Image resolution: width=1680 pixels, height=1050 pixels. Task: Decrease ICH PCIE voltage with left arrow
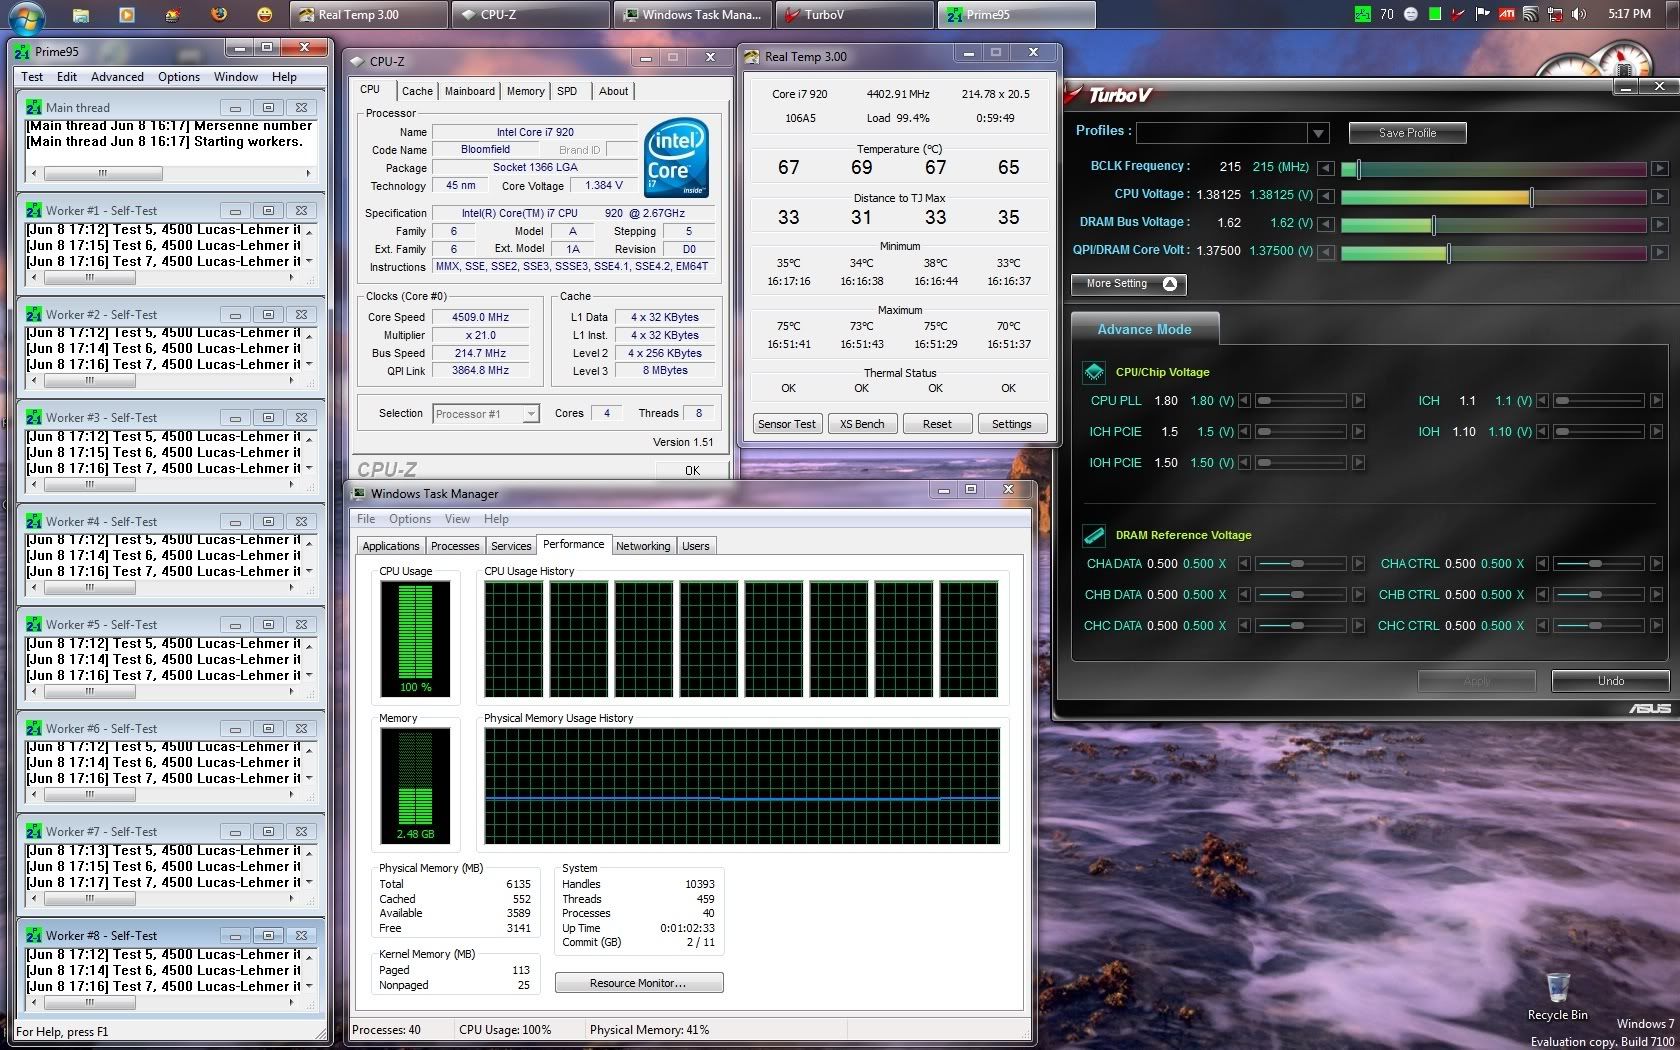point(1244,431)
